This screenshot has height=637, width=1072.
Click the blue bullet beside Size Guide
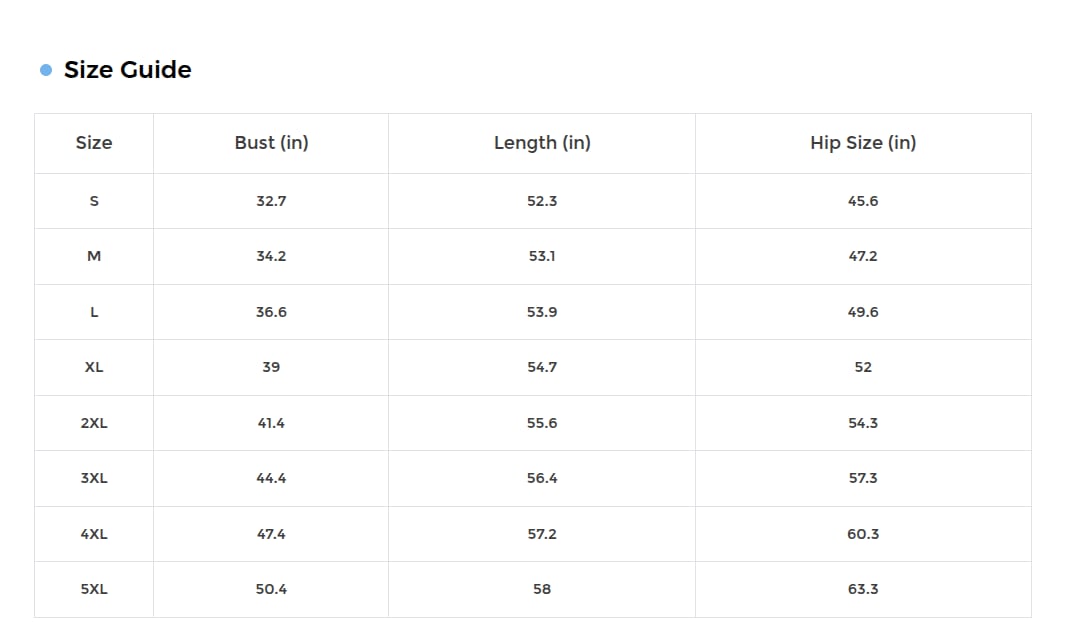tap(46, 70)
